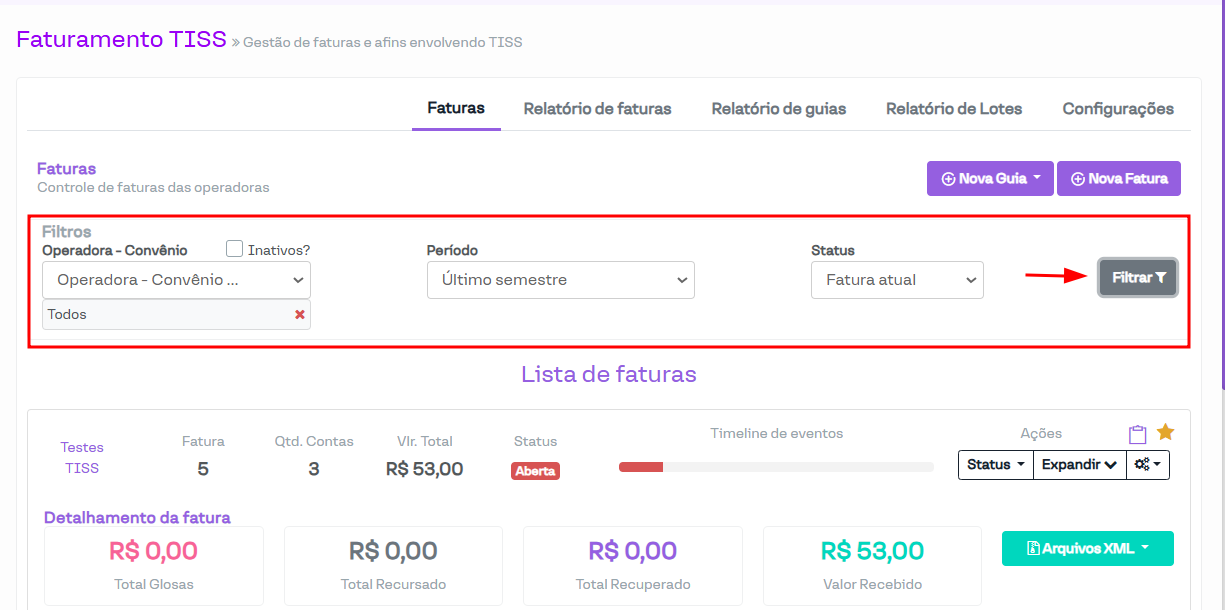
Task: Click the Filtrar funnel button
Action: (x=1138, y=278)
